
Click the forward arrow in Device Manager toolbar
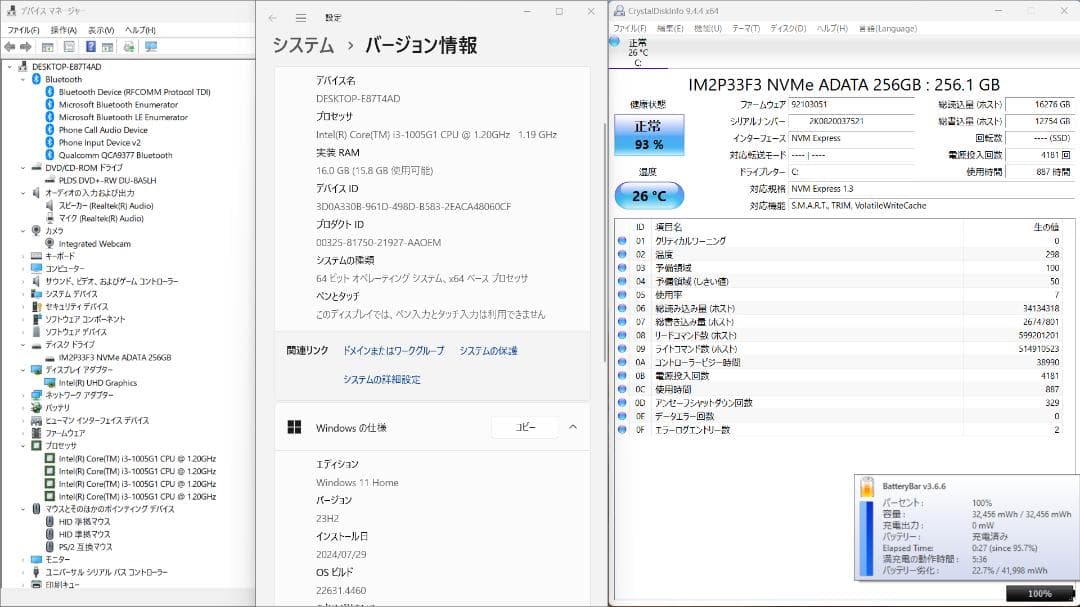click(26, 45)
